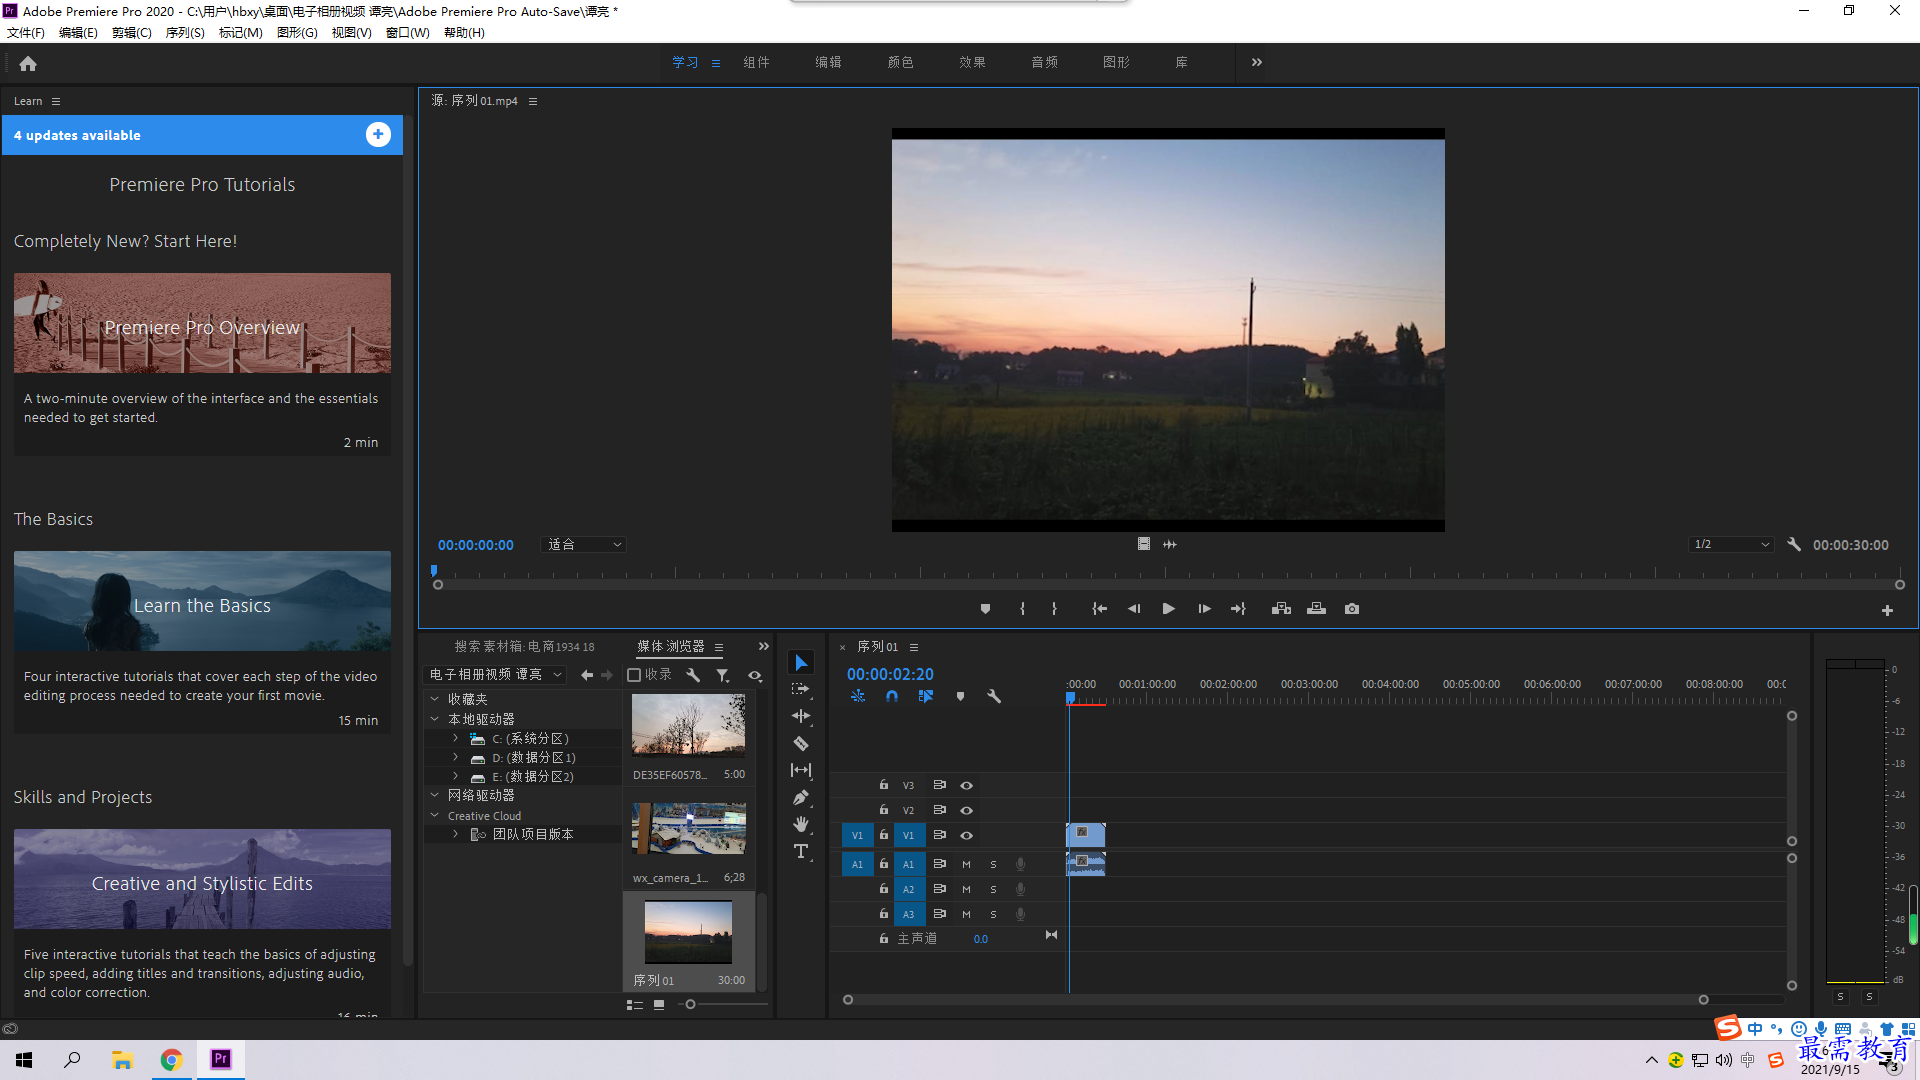
Task: Toggle Linked Selection in timeline
Action: click(926, 696)
